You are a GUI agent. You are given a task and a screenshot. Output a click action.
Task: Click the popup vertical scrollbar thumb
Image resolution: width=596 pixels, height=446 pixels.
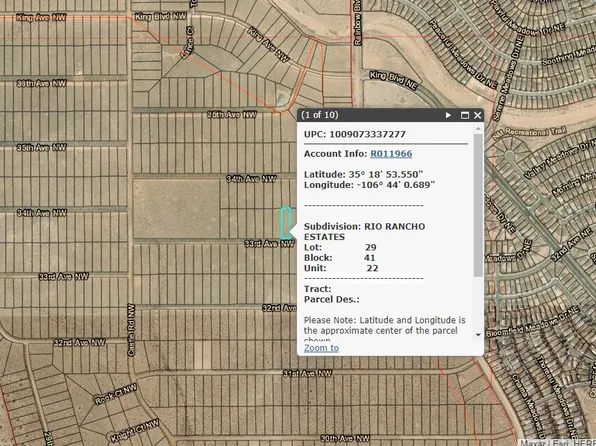click(478, 205)
